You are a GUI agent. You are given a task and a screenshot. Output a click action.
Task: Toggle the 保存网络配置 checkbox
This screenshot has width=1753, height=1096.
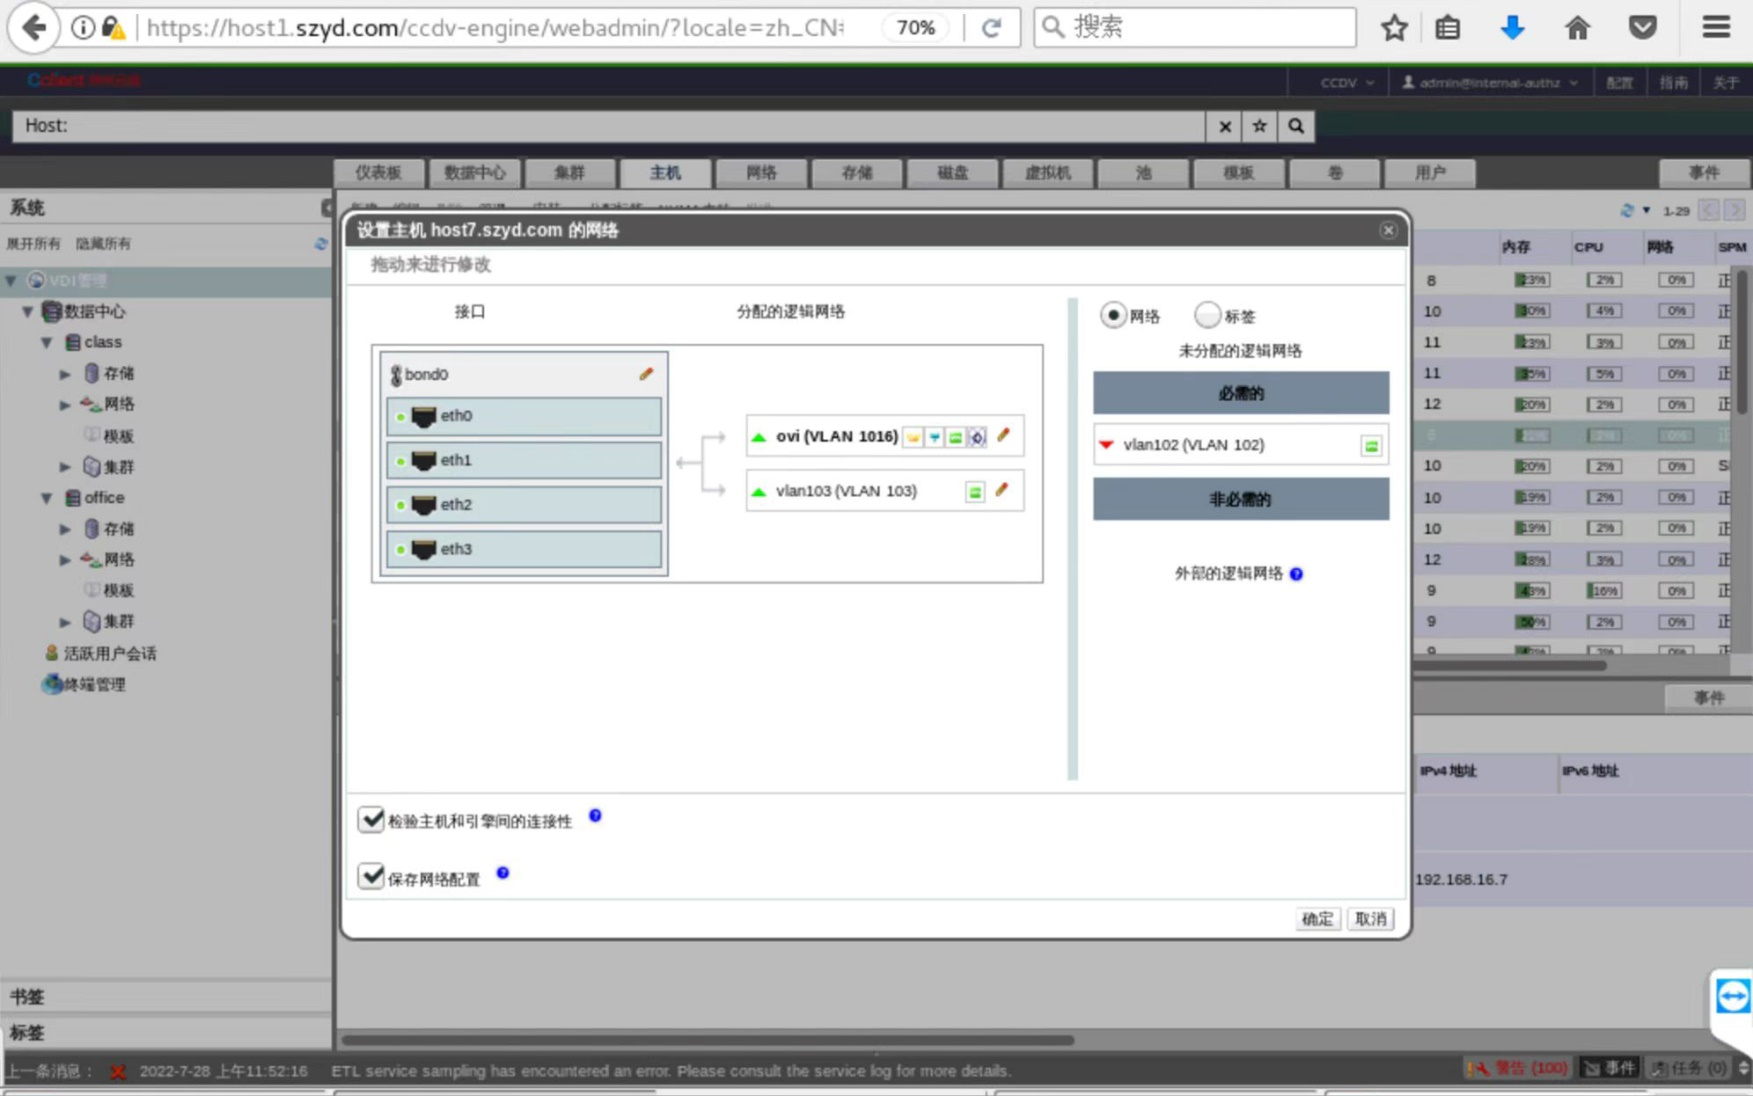(371, 876)
